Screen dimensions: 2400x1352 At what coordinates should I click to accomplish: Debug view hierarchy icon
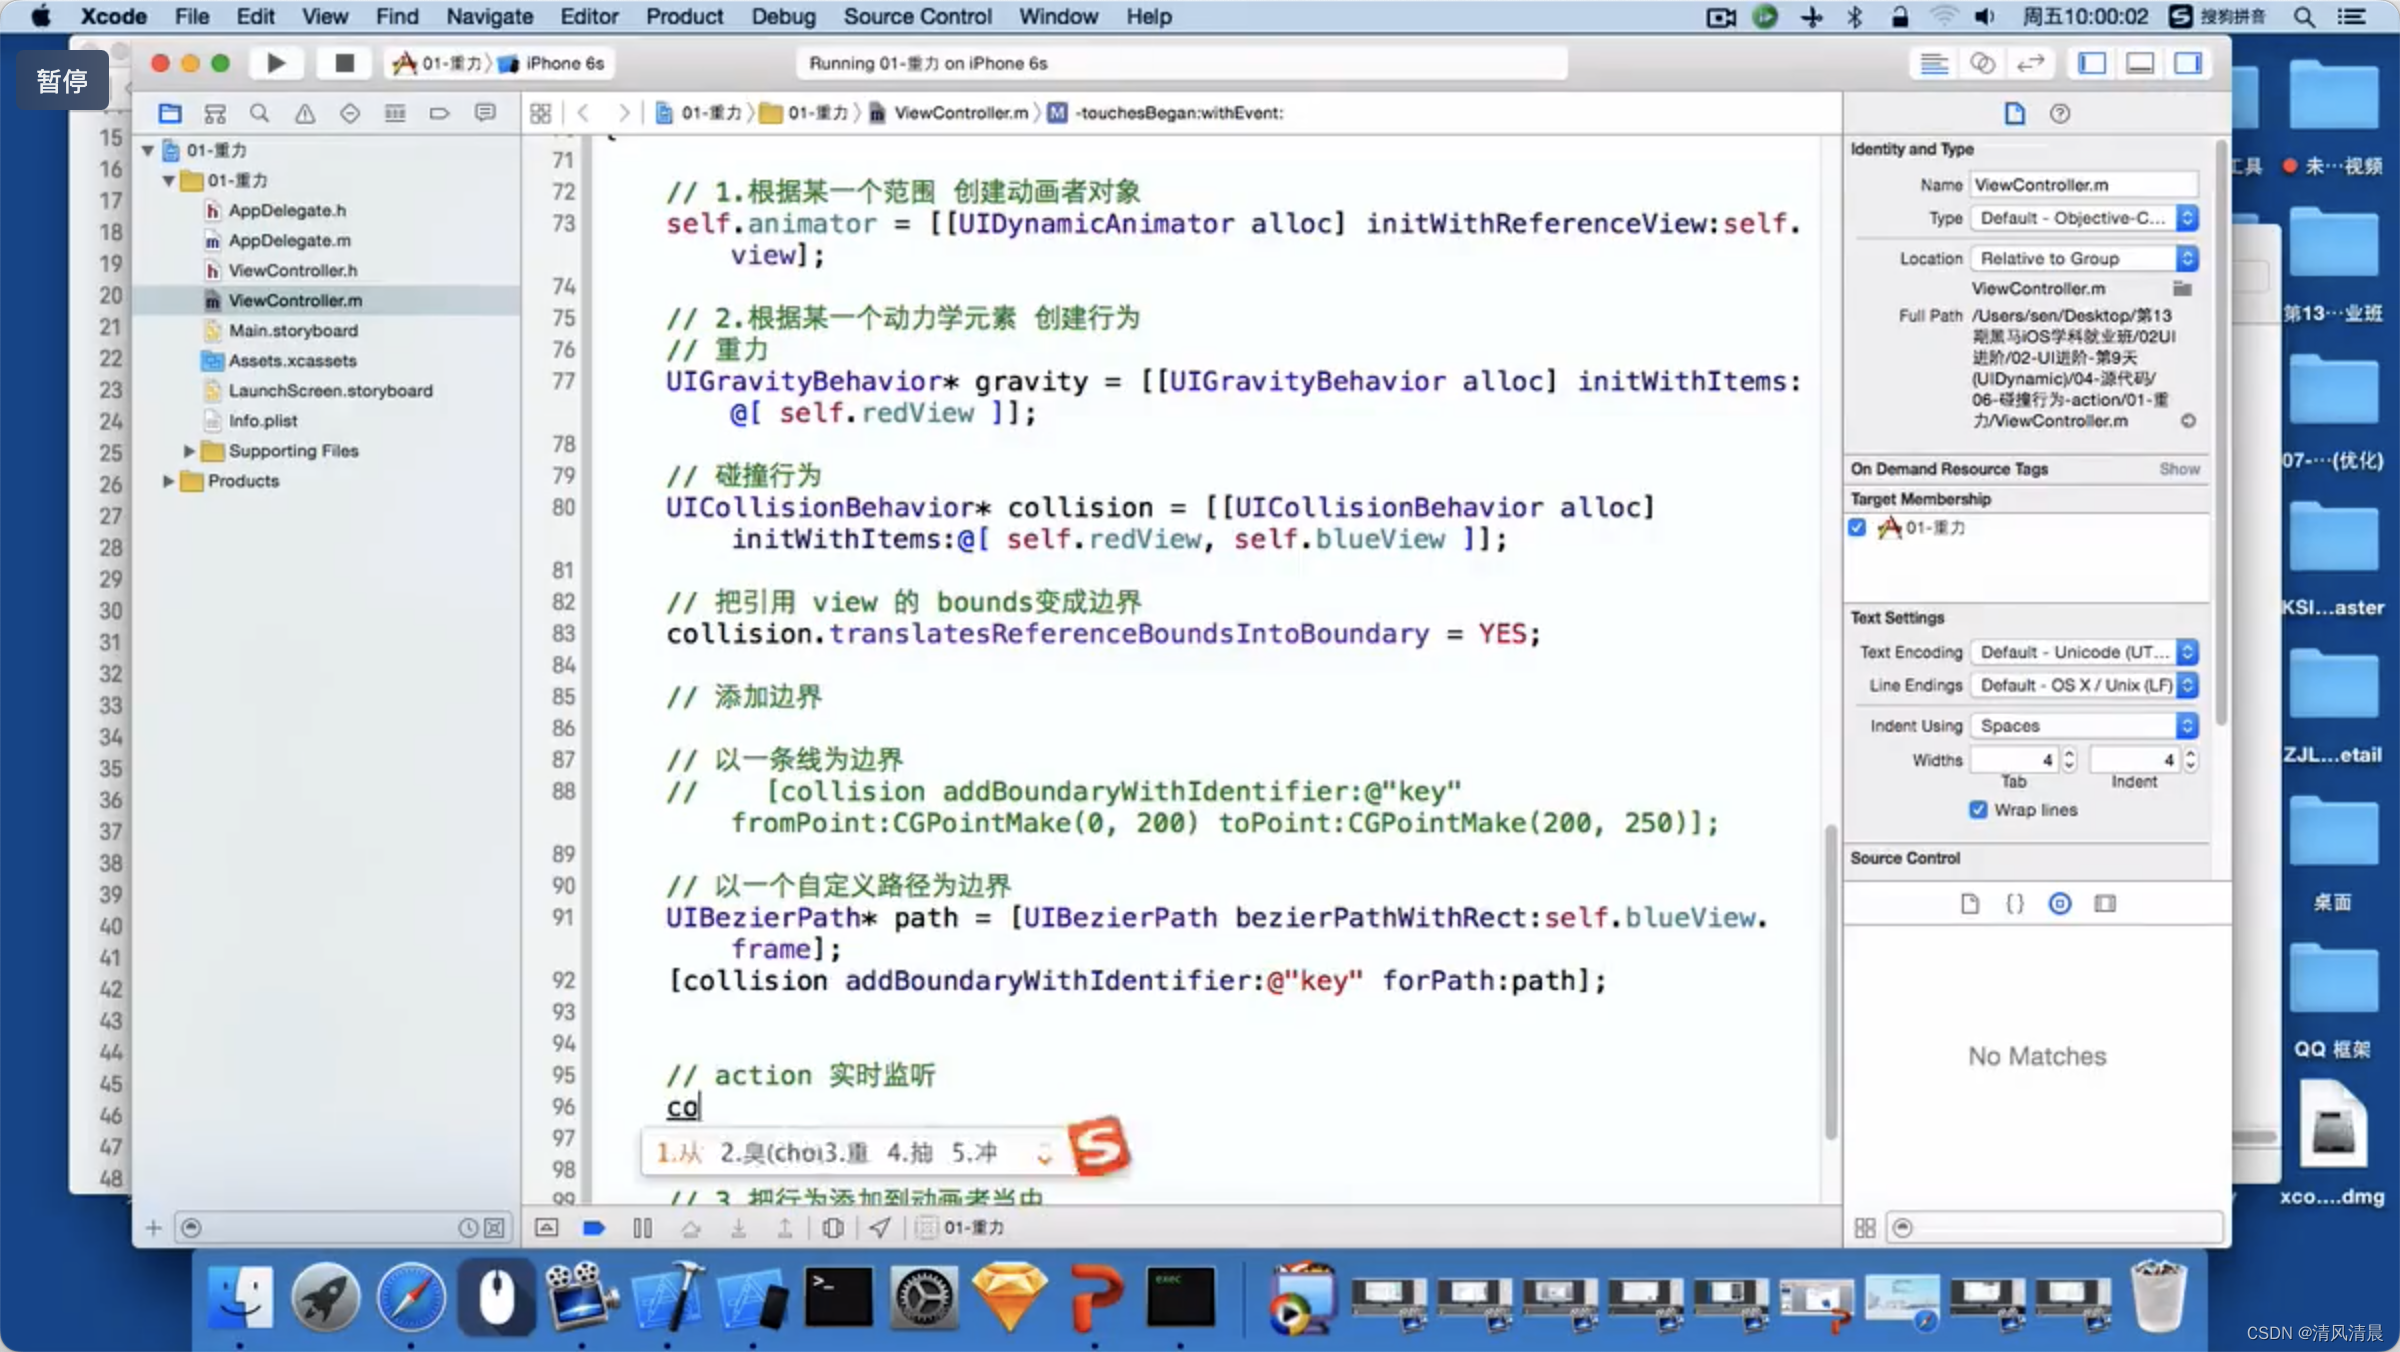click(832, 1228)
